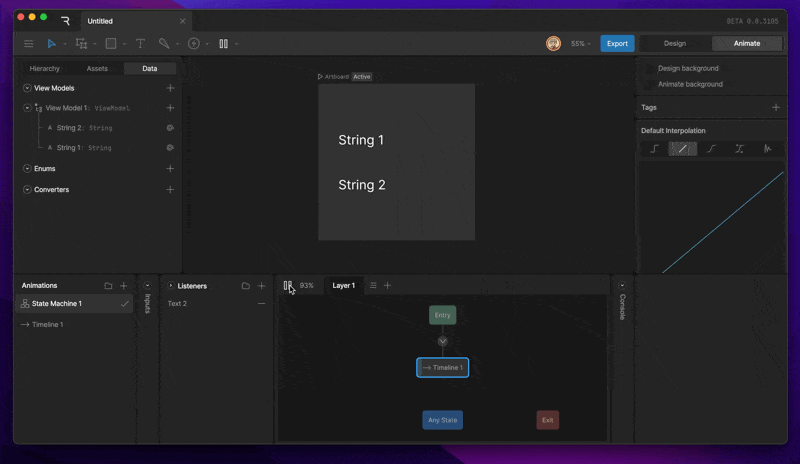Click the Export button
Screen dimensions: 800x464
pyautogui.click(x=617, y=43)
